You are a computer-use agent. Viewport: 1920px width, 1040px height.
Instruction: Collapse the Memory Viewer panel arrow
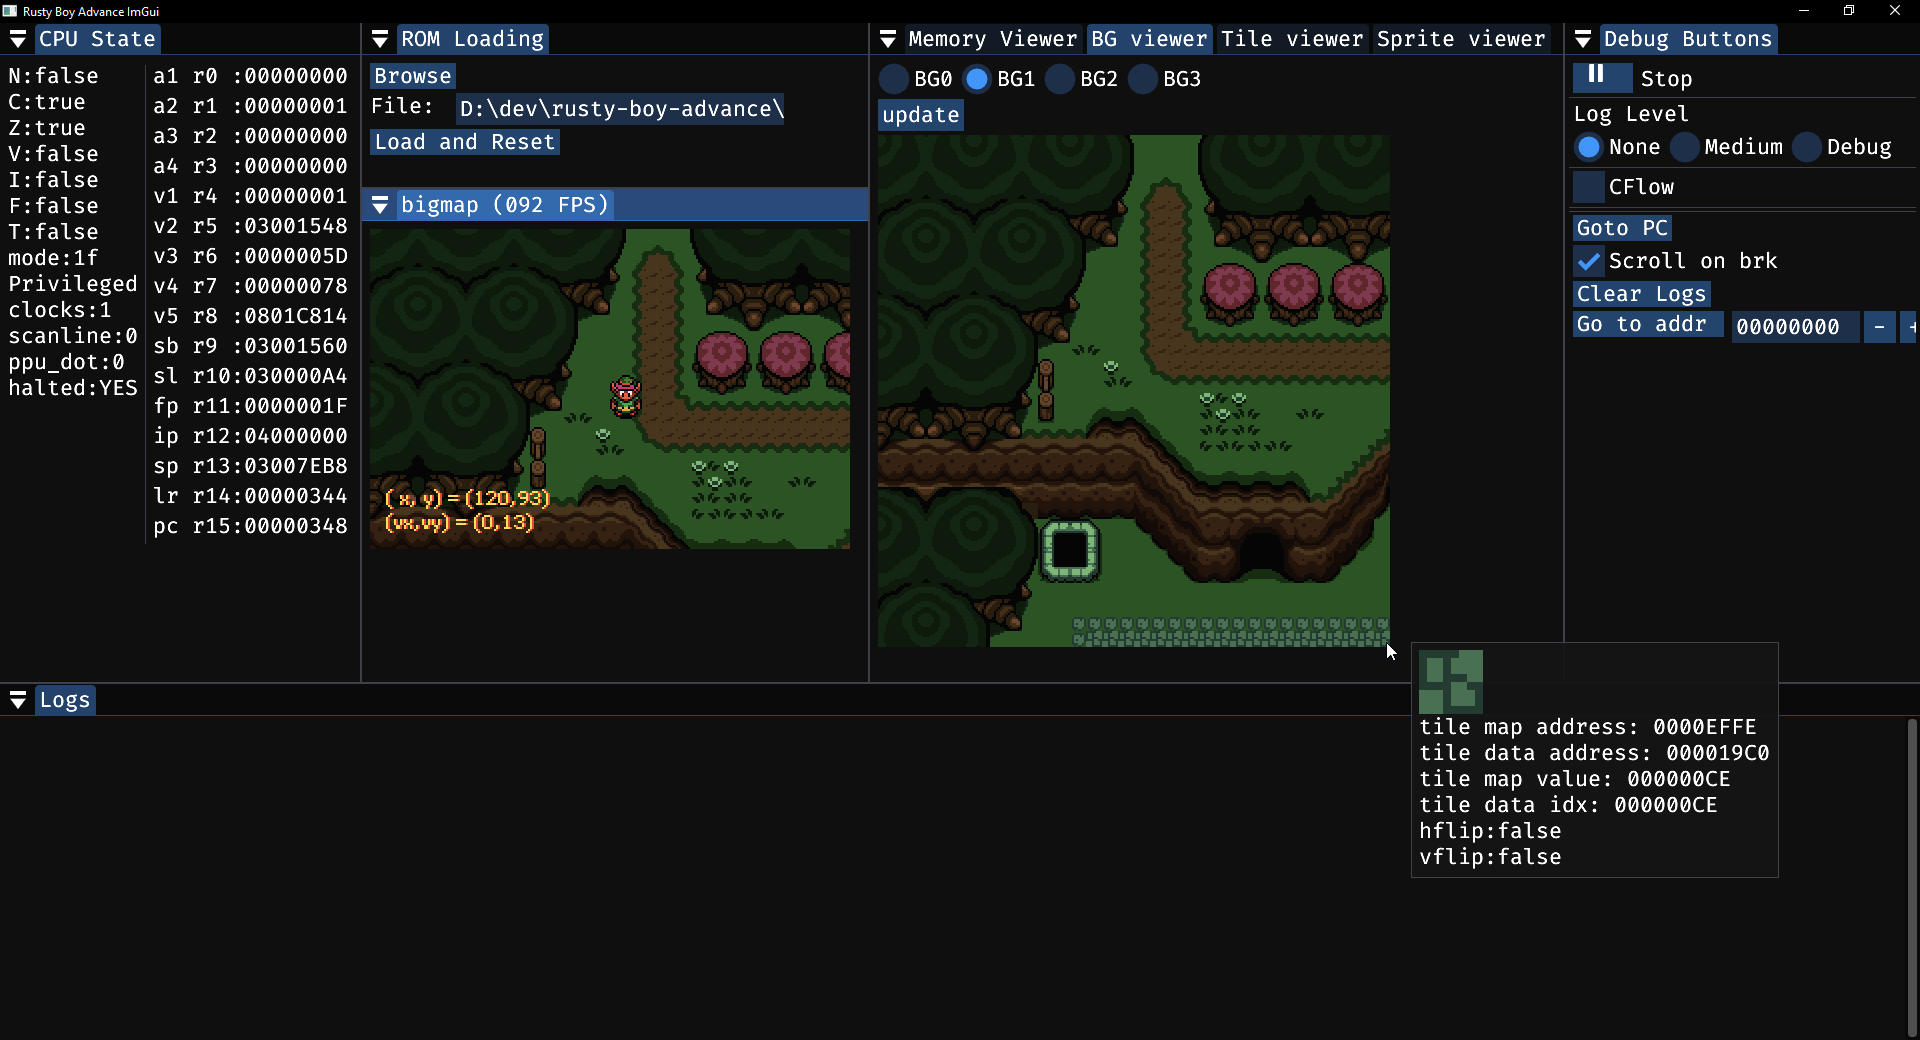pos(888,39)
